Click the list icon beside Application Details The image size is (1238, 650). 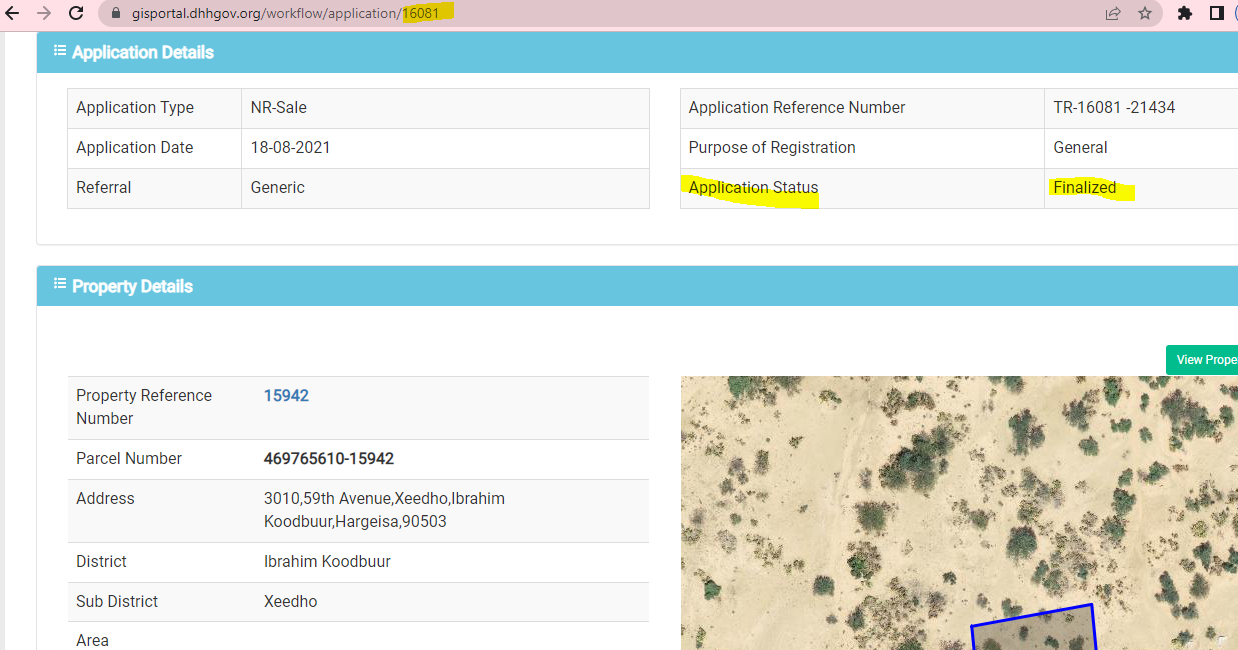[x=60, y=51]
